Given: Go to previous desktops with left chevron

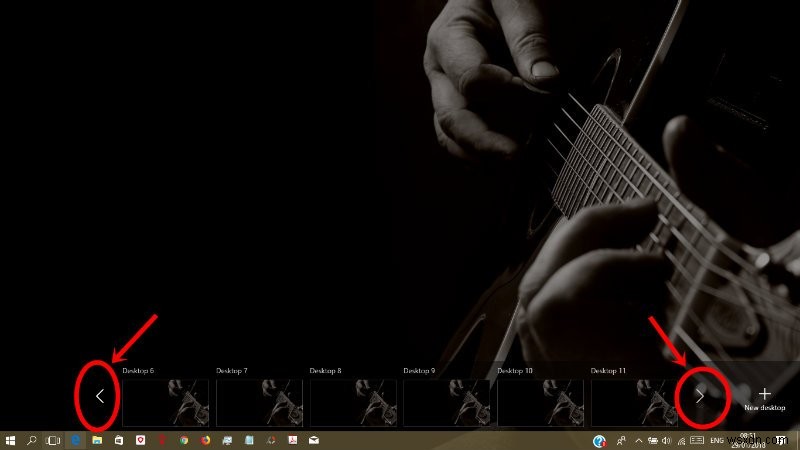Looking at the screenshot, I should 99,396.
